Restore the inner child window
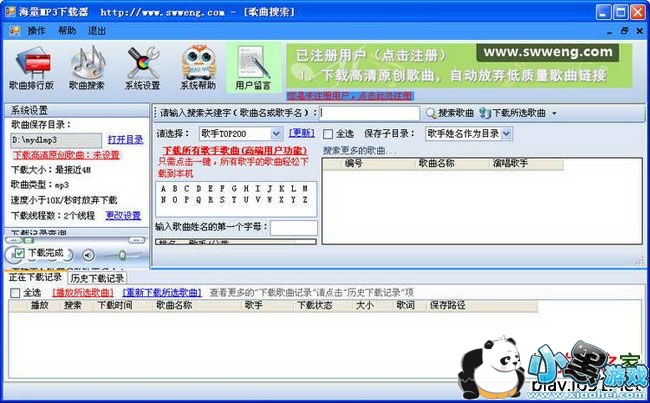 pyautogui.click(x=624, y=31)
